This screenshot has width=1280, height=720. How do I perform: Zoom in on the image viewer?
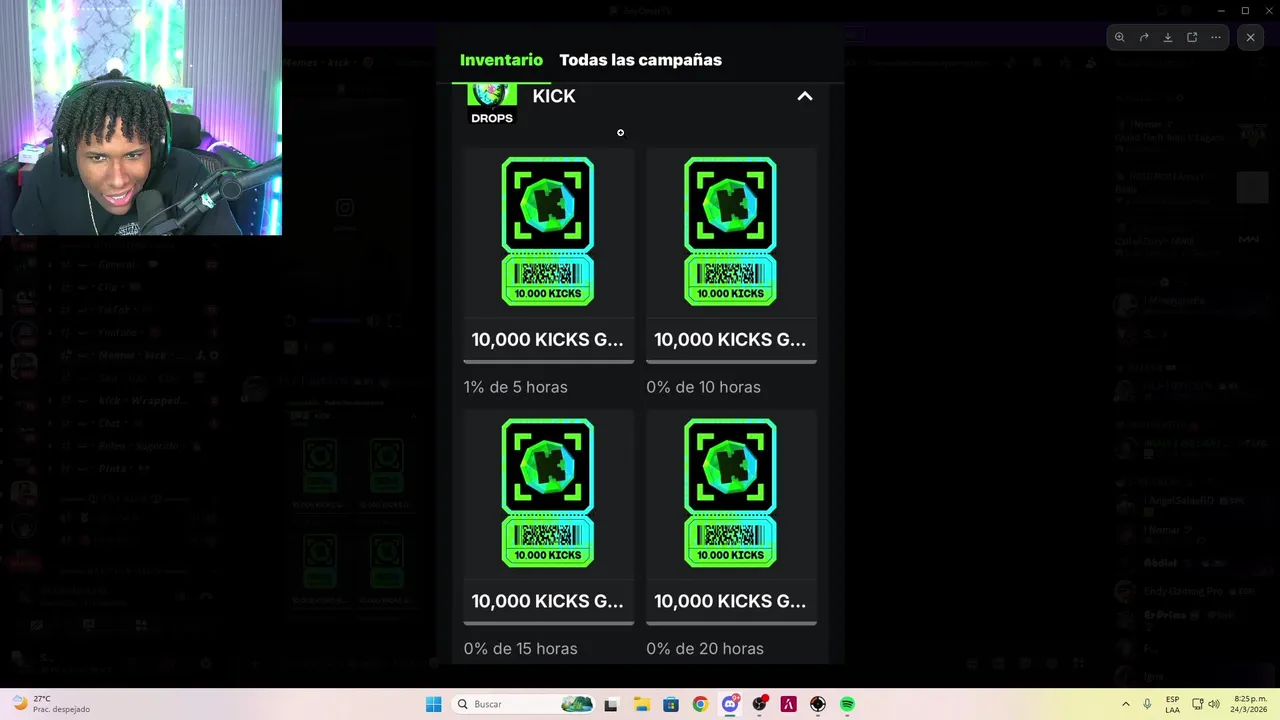[x=1120, y=37]
